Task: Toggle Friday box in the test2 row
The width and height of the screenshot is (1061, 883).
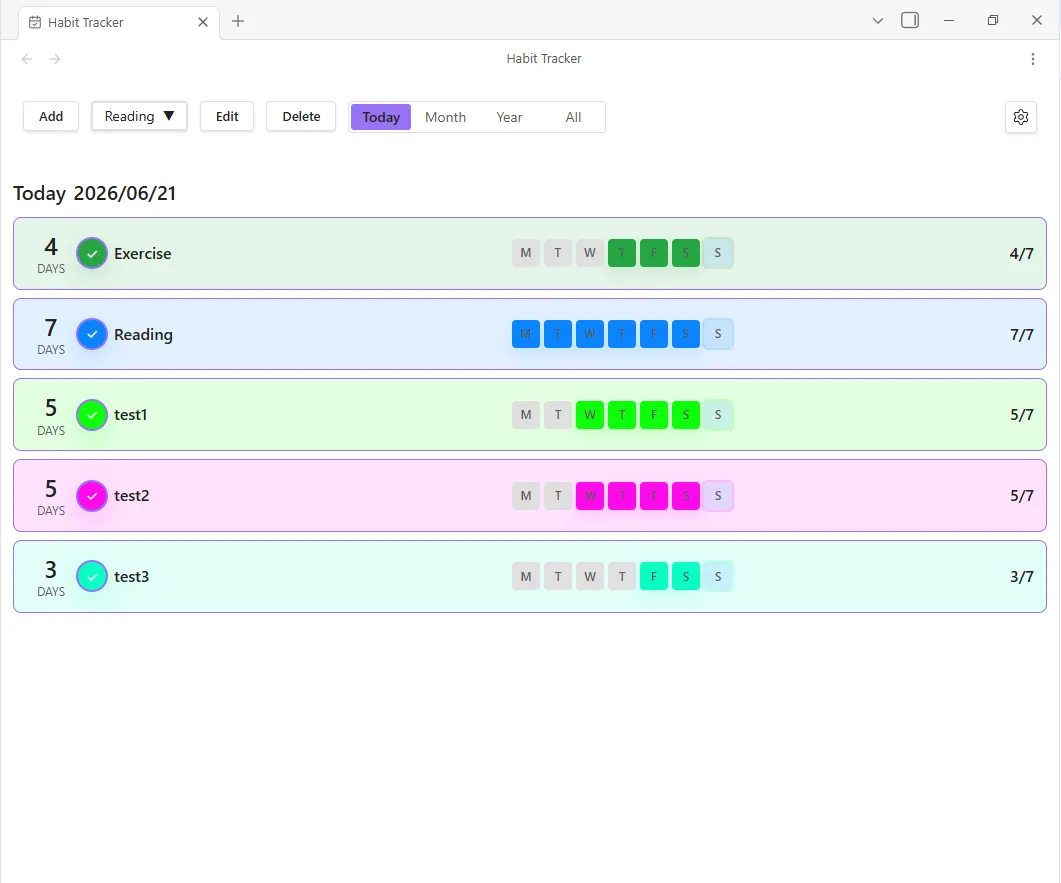Action: coord(654,496)
